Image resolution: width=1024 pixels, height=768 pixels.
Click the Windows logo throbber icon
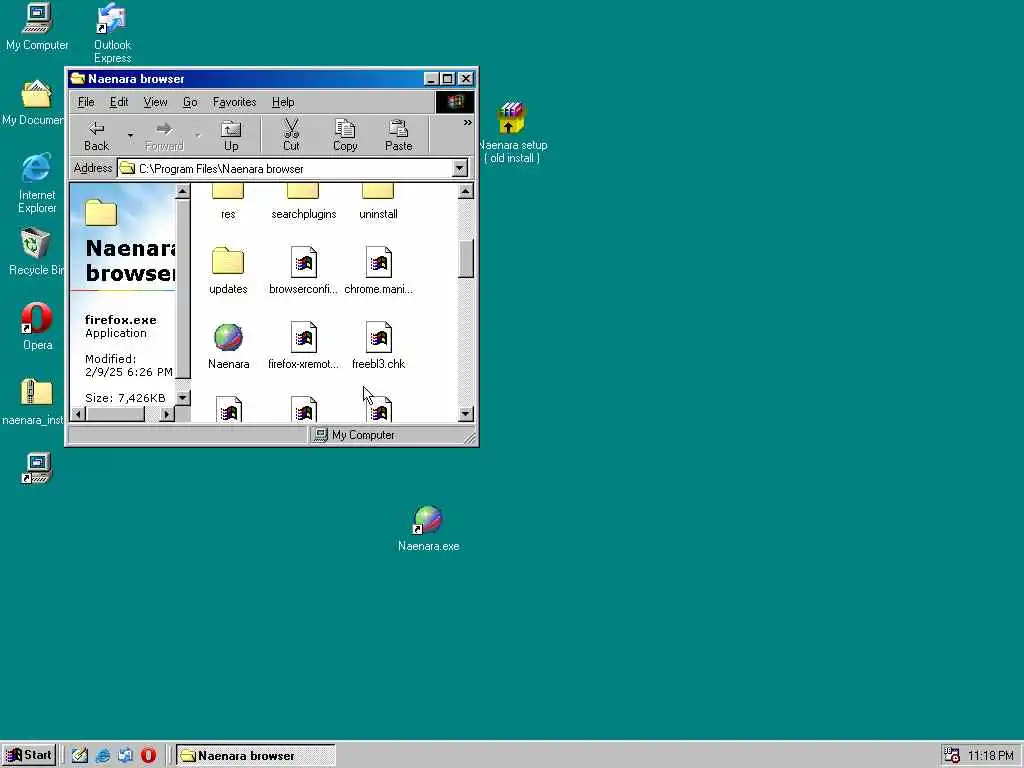tap(455, 102)
